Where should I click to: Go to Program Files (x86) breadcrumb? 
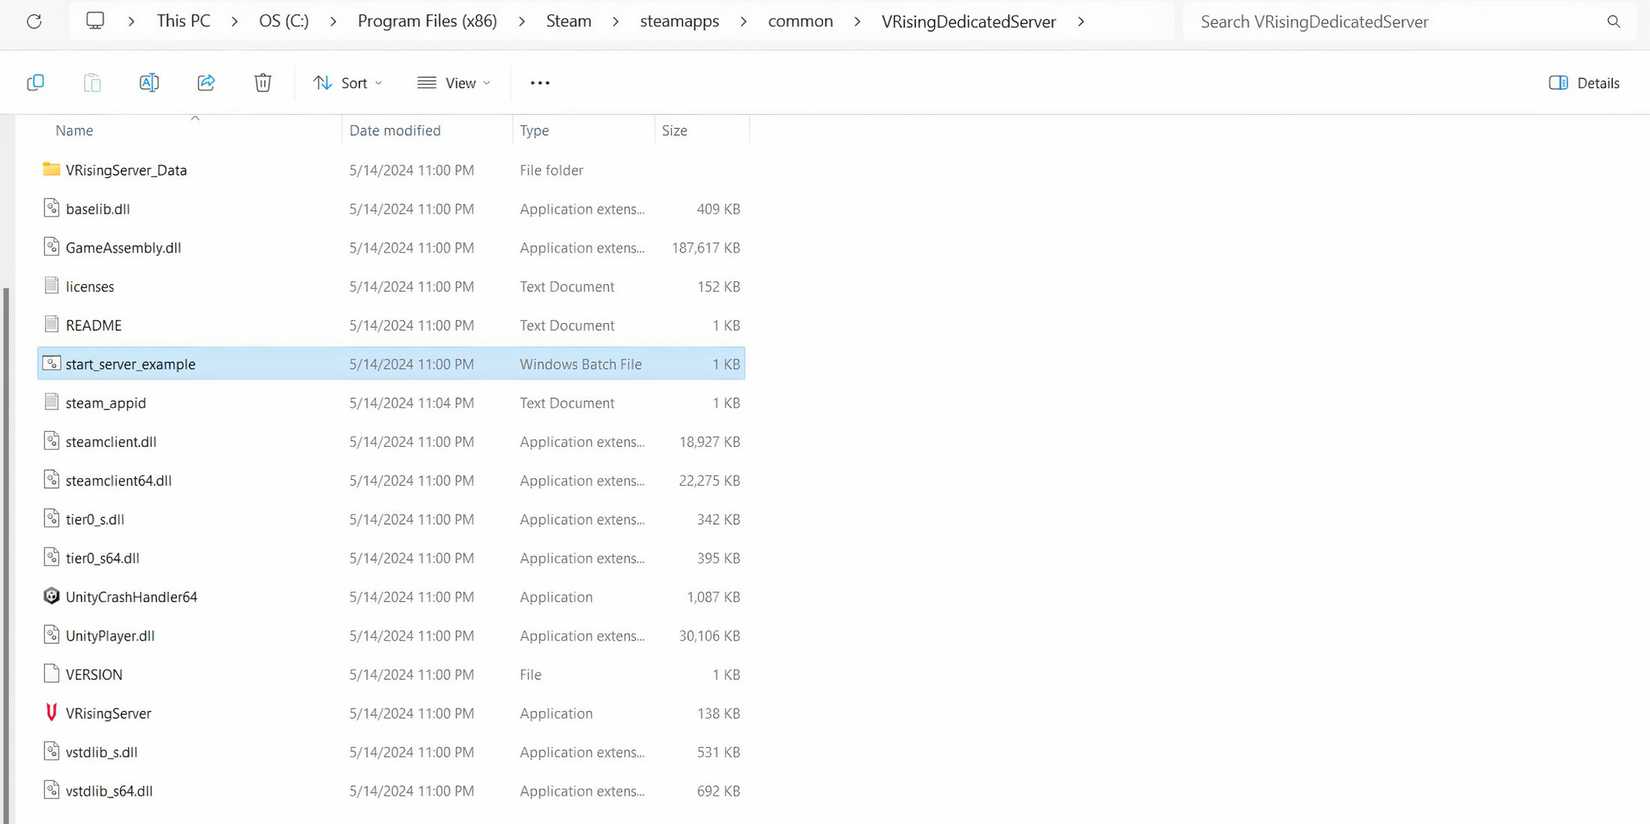point(427,21)
